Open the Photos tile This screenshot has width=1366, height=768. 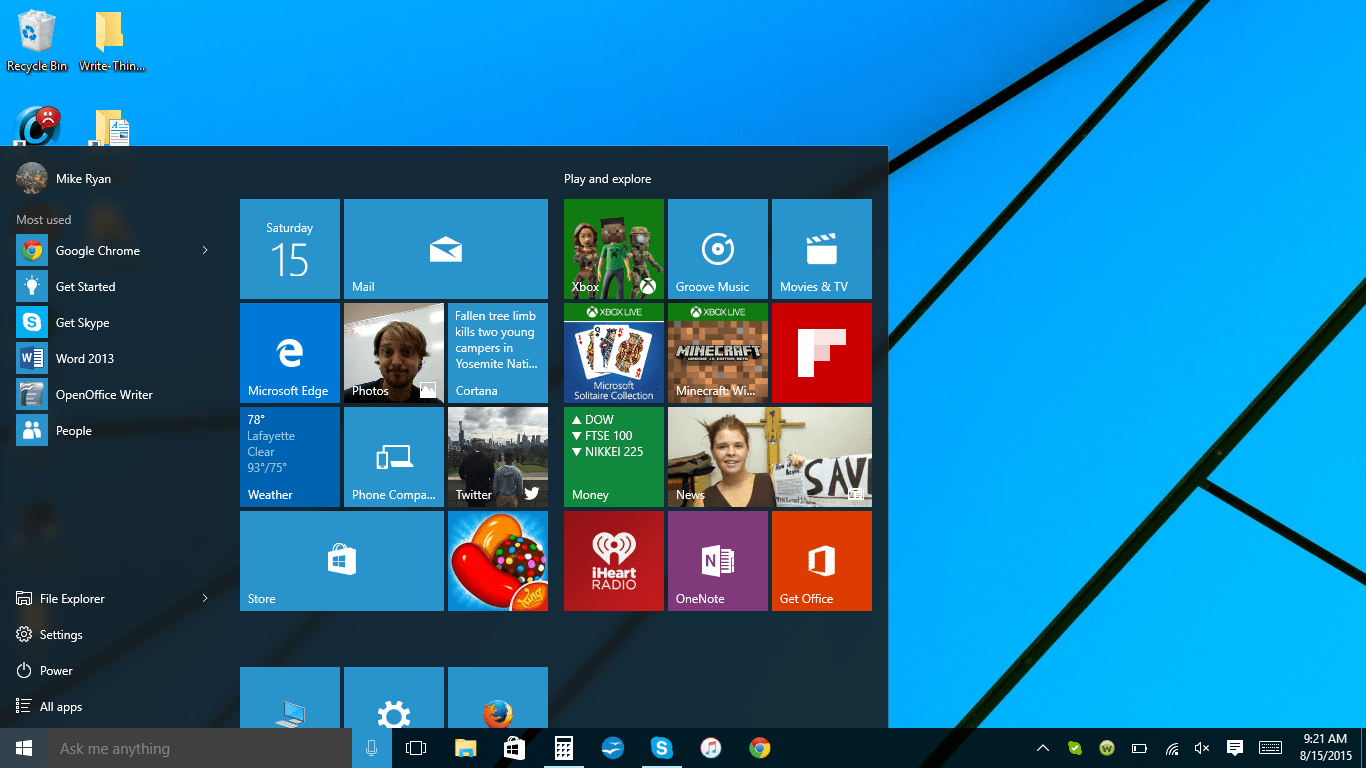[394, 353]
